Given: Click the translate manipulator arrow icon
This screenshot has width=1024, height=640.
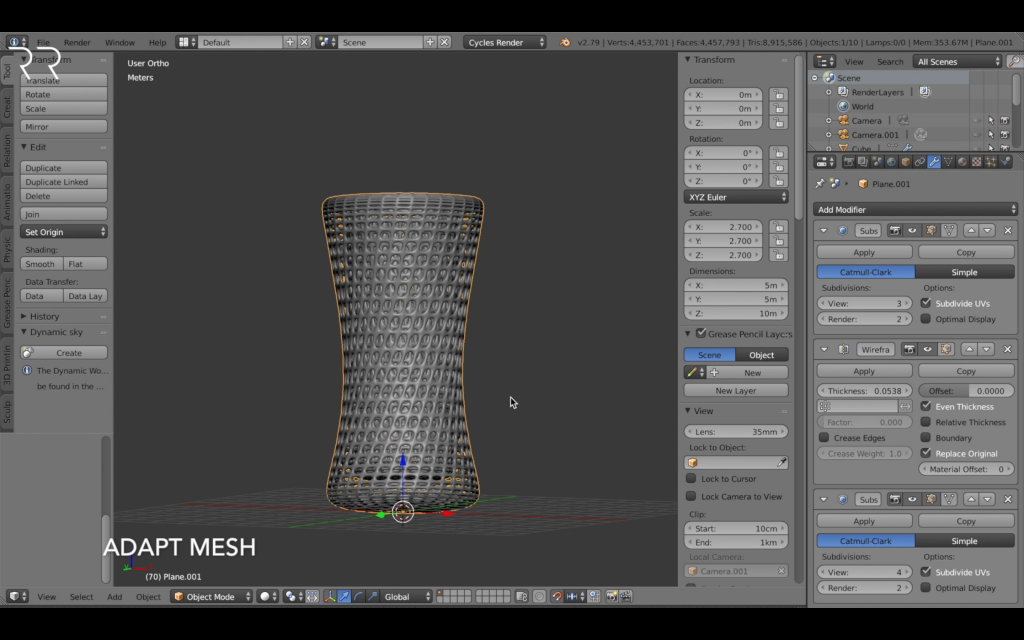Looking at the screenshot, I should (x=344, y=596).
